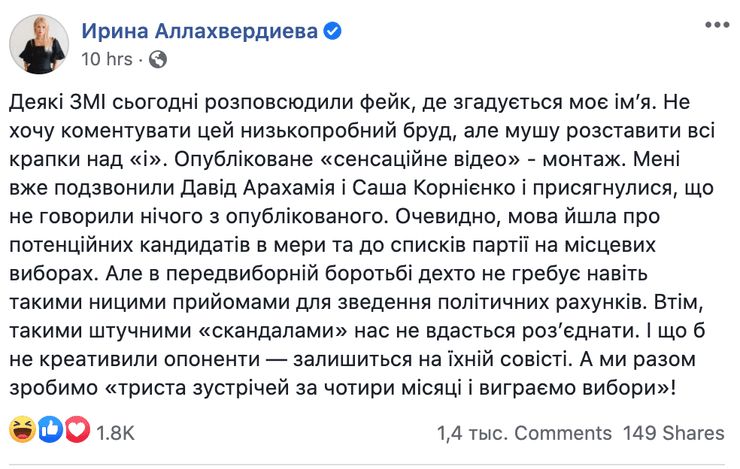Open the 1,4 тыс. Comments link
Screen dimensions: 740x469
tap(524, 433)
